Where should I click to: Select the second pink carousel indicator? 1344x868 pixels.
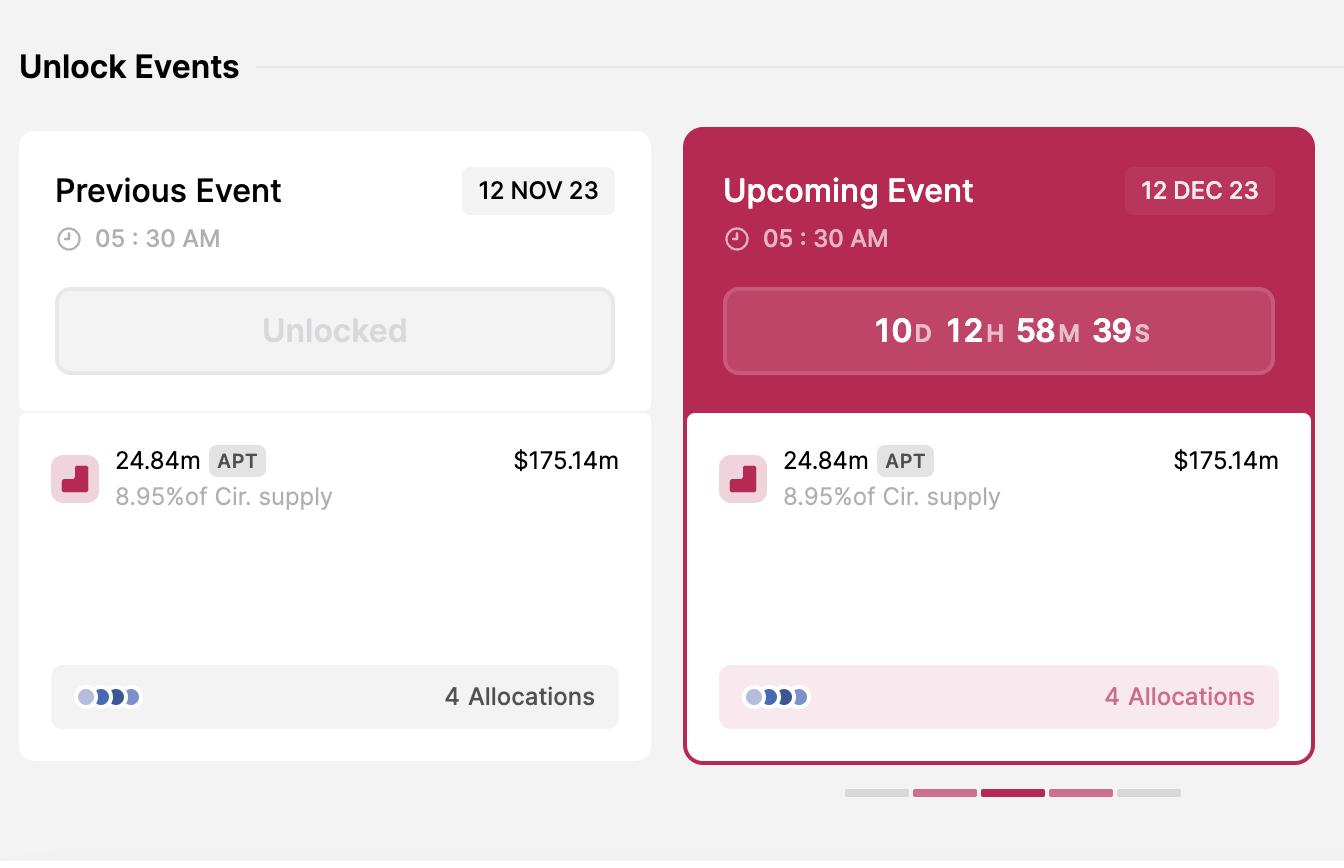click(x=944, y=793)
